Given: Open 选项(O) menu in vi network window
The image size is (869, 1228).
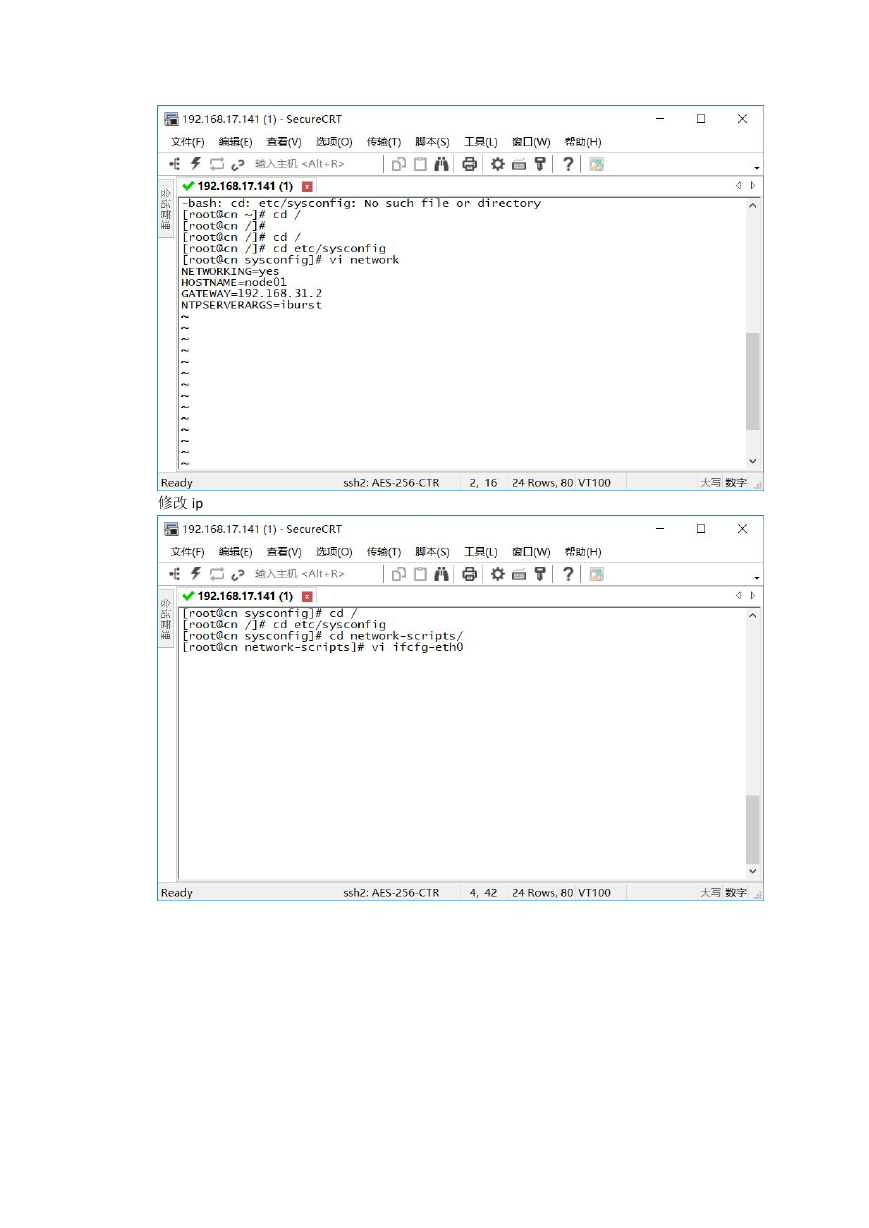Looking at the screenshot, I should pyautogui.click(x=334, y=142).
